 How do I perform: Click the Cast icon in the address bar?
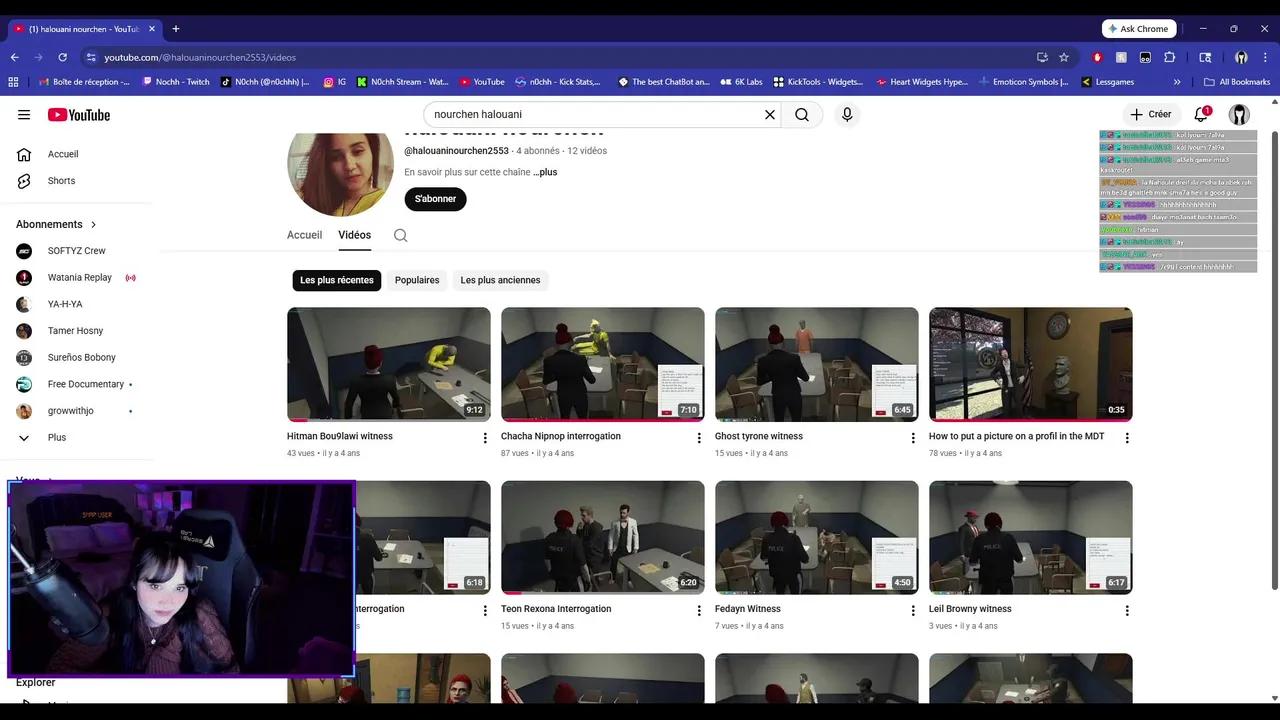click(1042, 57)
